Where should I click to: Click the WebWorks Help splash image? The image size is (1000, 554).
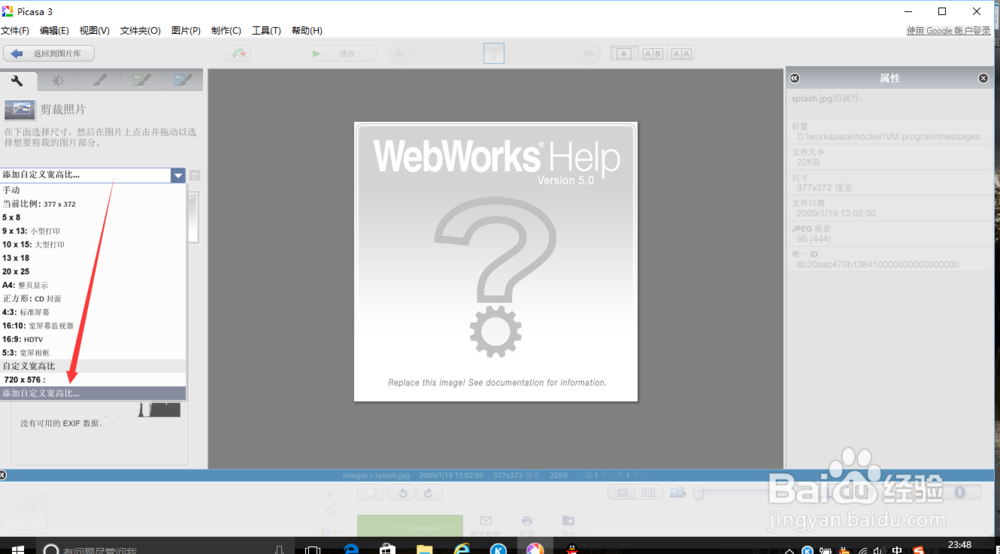click(496, 262)
